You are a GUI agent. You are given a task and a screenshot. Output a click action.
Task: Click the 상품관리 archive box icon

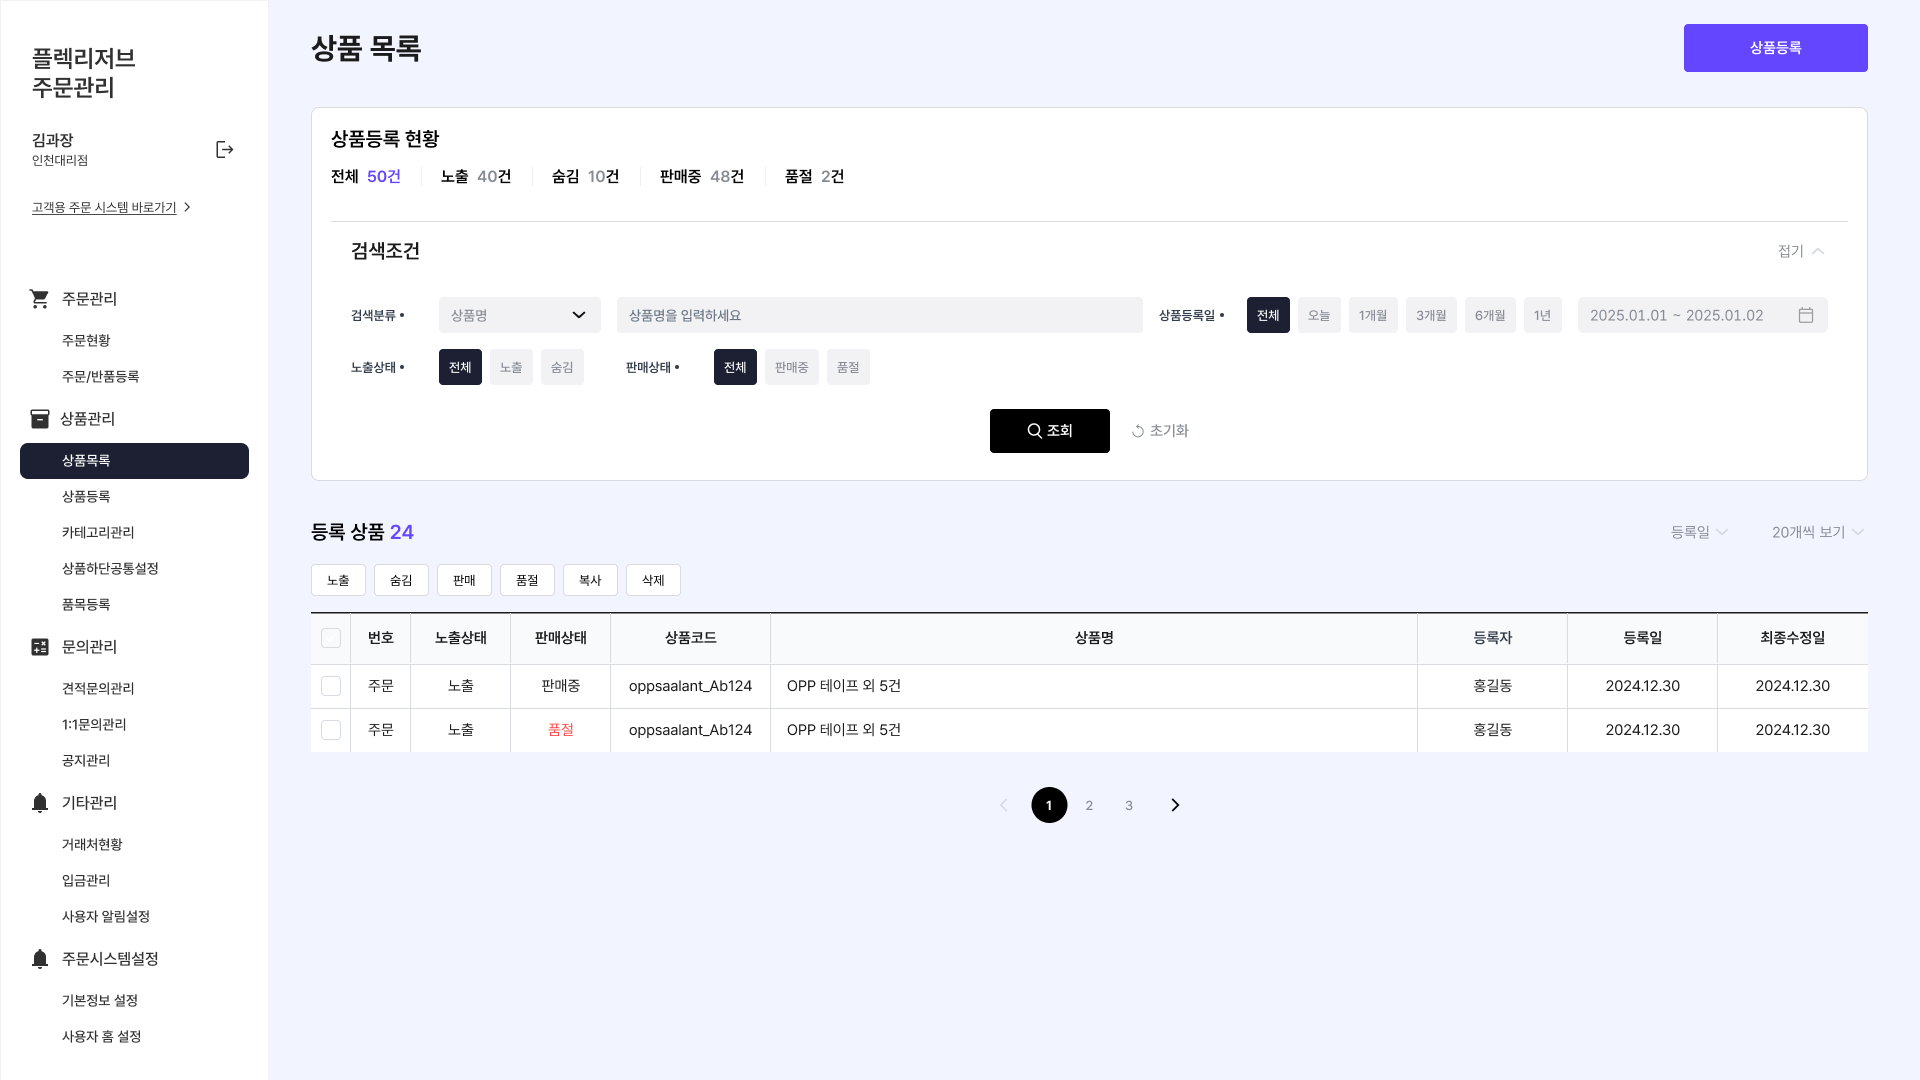point(40,419)
